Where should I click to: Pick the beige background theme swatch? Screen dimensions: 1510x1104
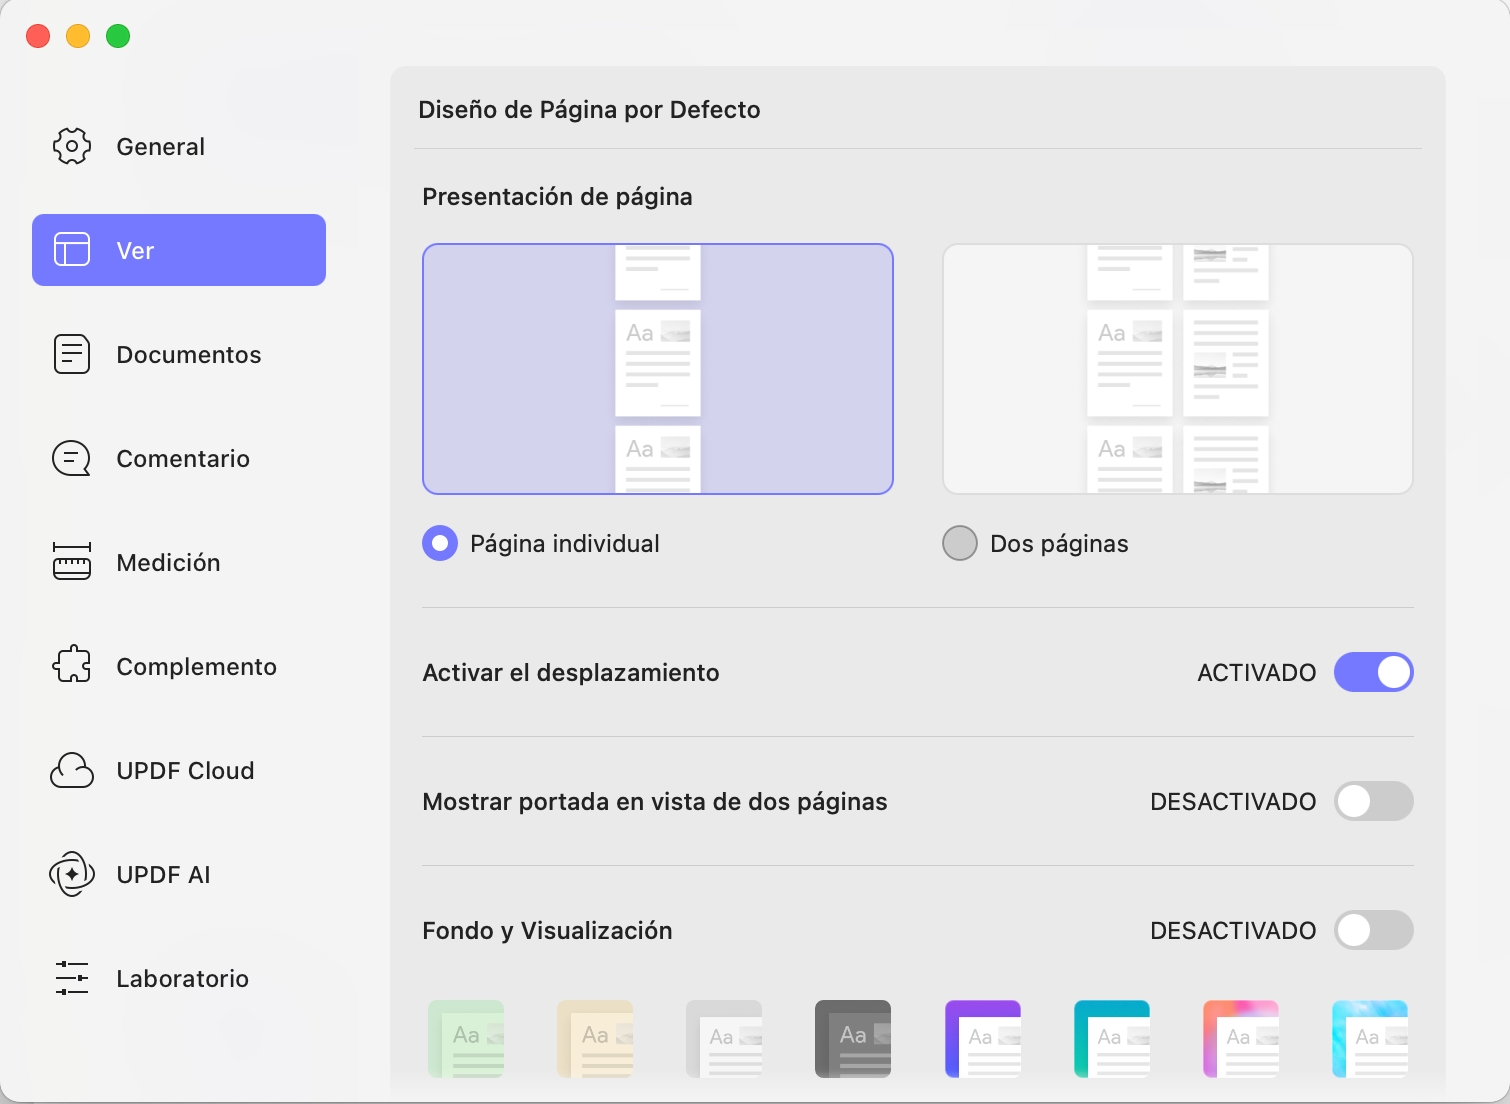pos(595,1039)
